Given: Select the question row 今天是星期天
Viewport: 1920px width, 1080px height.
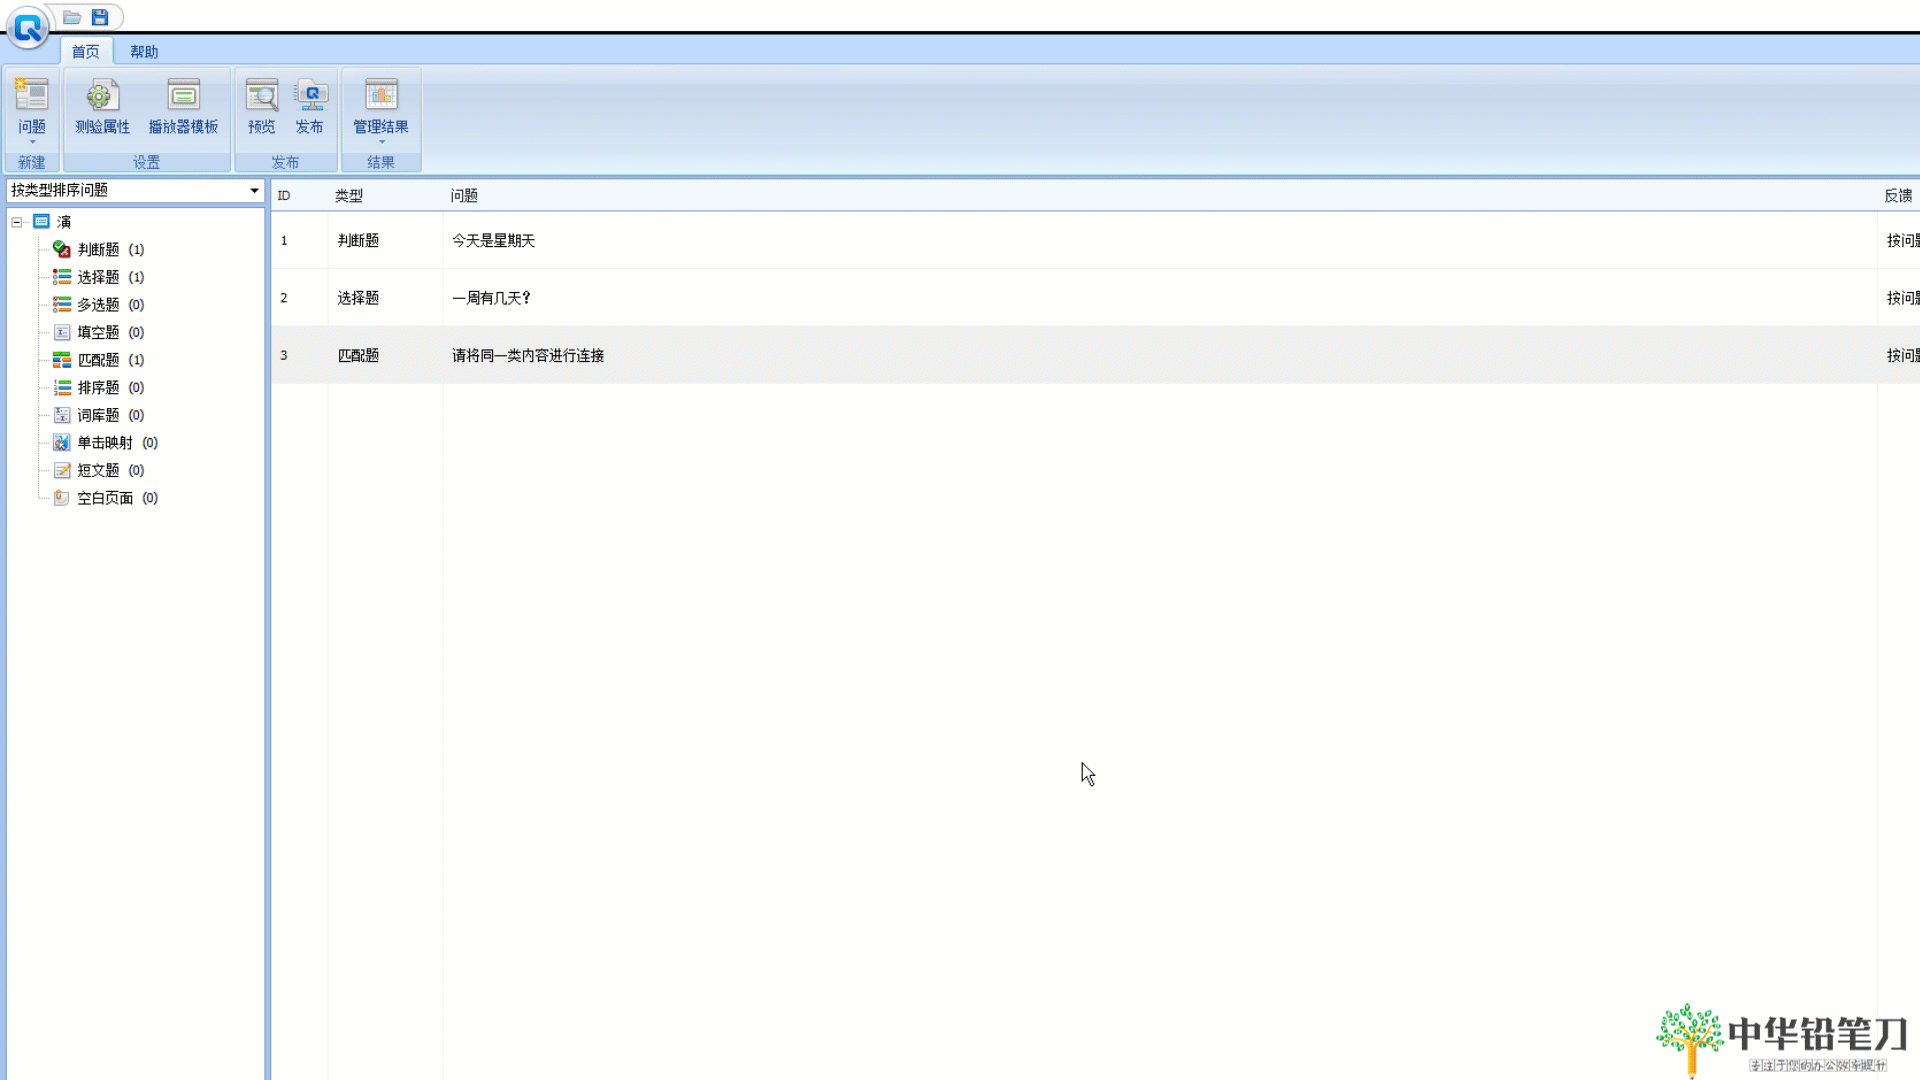Looking at the screenshot, I should pyautogui.click(x=494, y=241).
